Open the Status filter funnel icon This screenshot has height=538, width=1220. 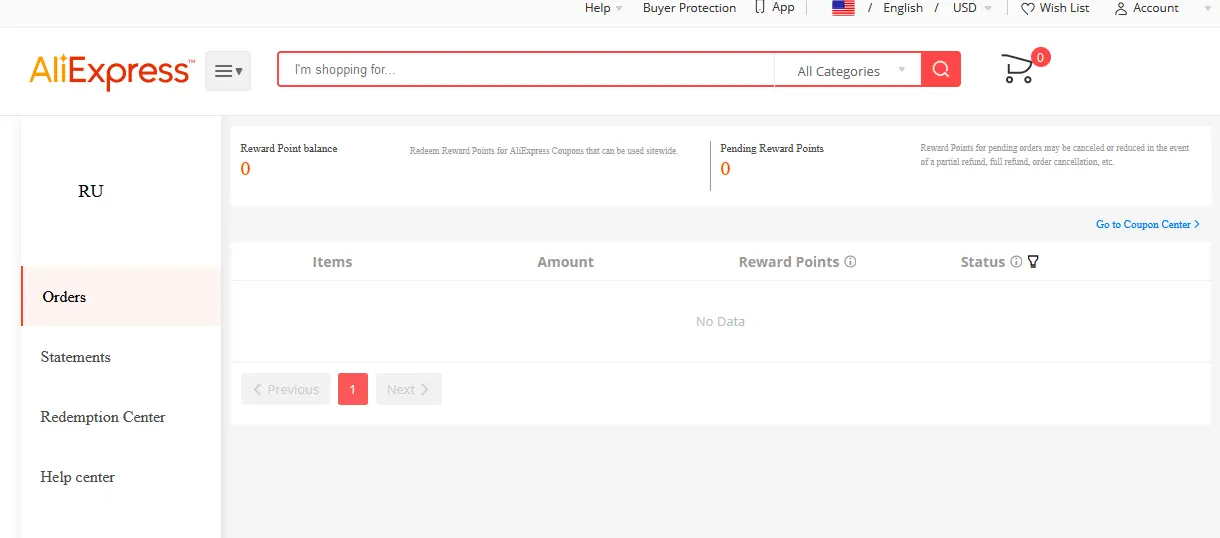pos(1033,262)
